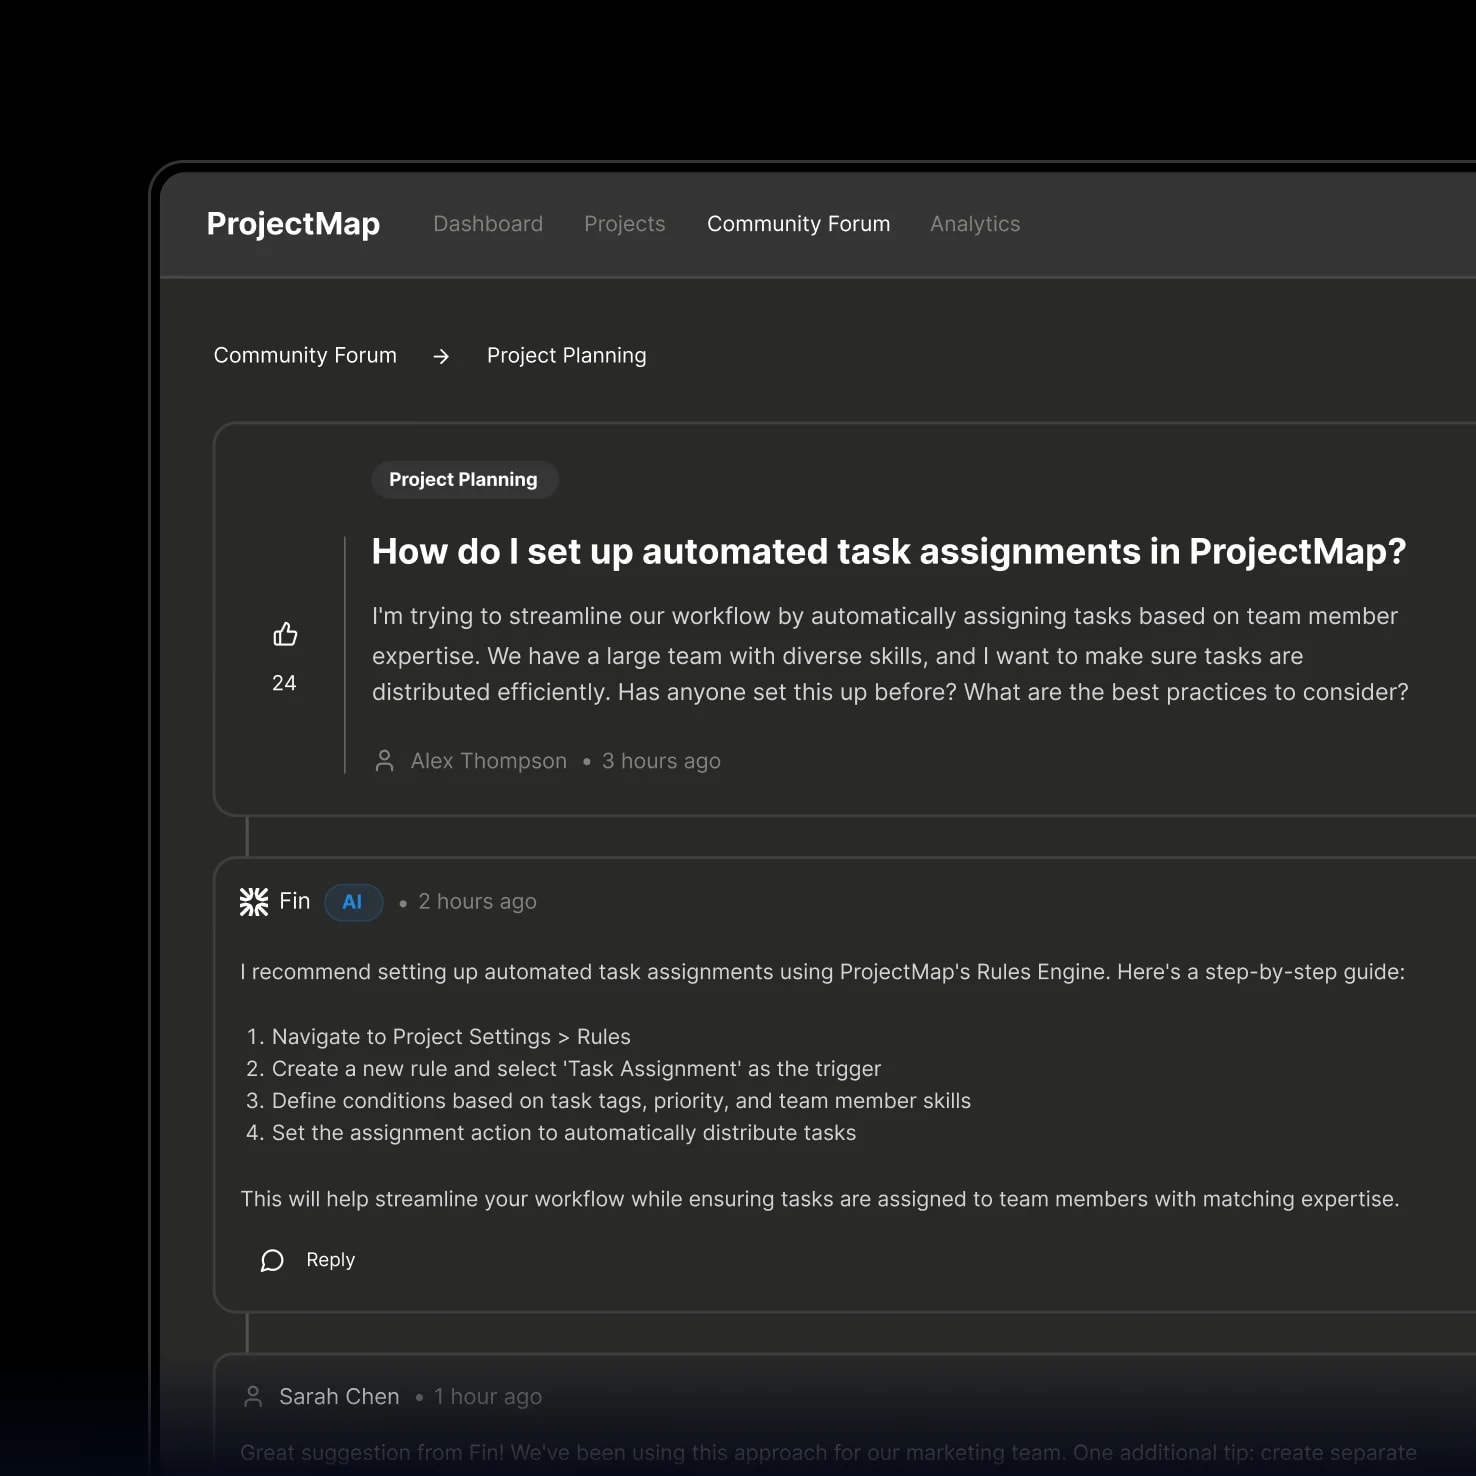The height and width of the screenshot is (1476, 1476).
Task: Click the post body paragraph text
Action: [890, 654]
